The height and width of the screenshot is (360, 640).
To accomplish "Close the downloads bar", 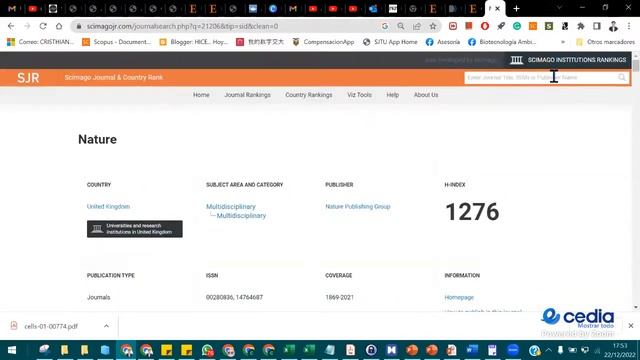I will coord(631,326).
